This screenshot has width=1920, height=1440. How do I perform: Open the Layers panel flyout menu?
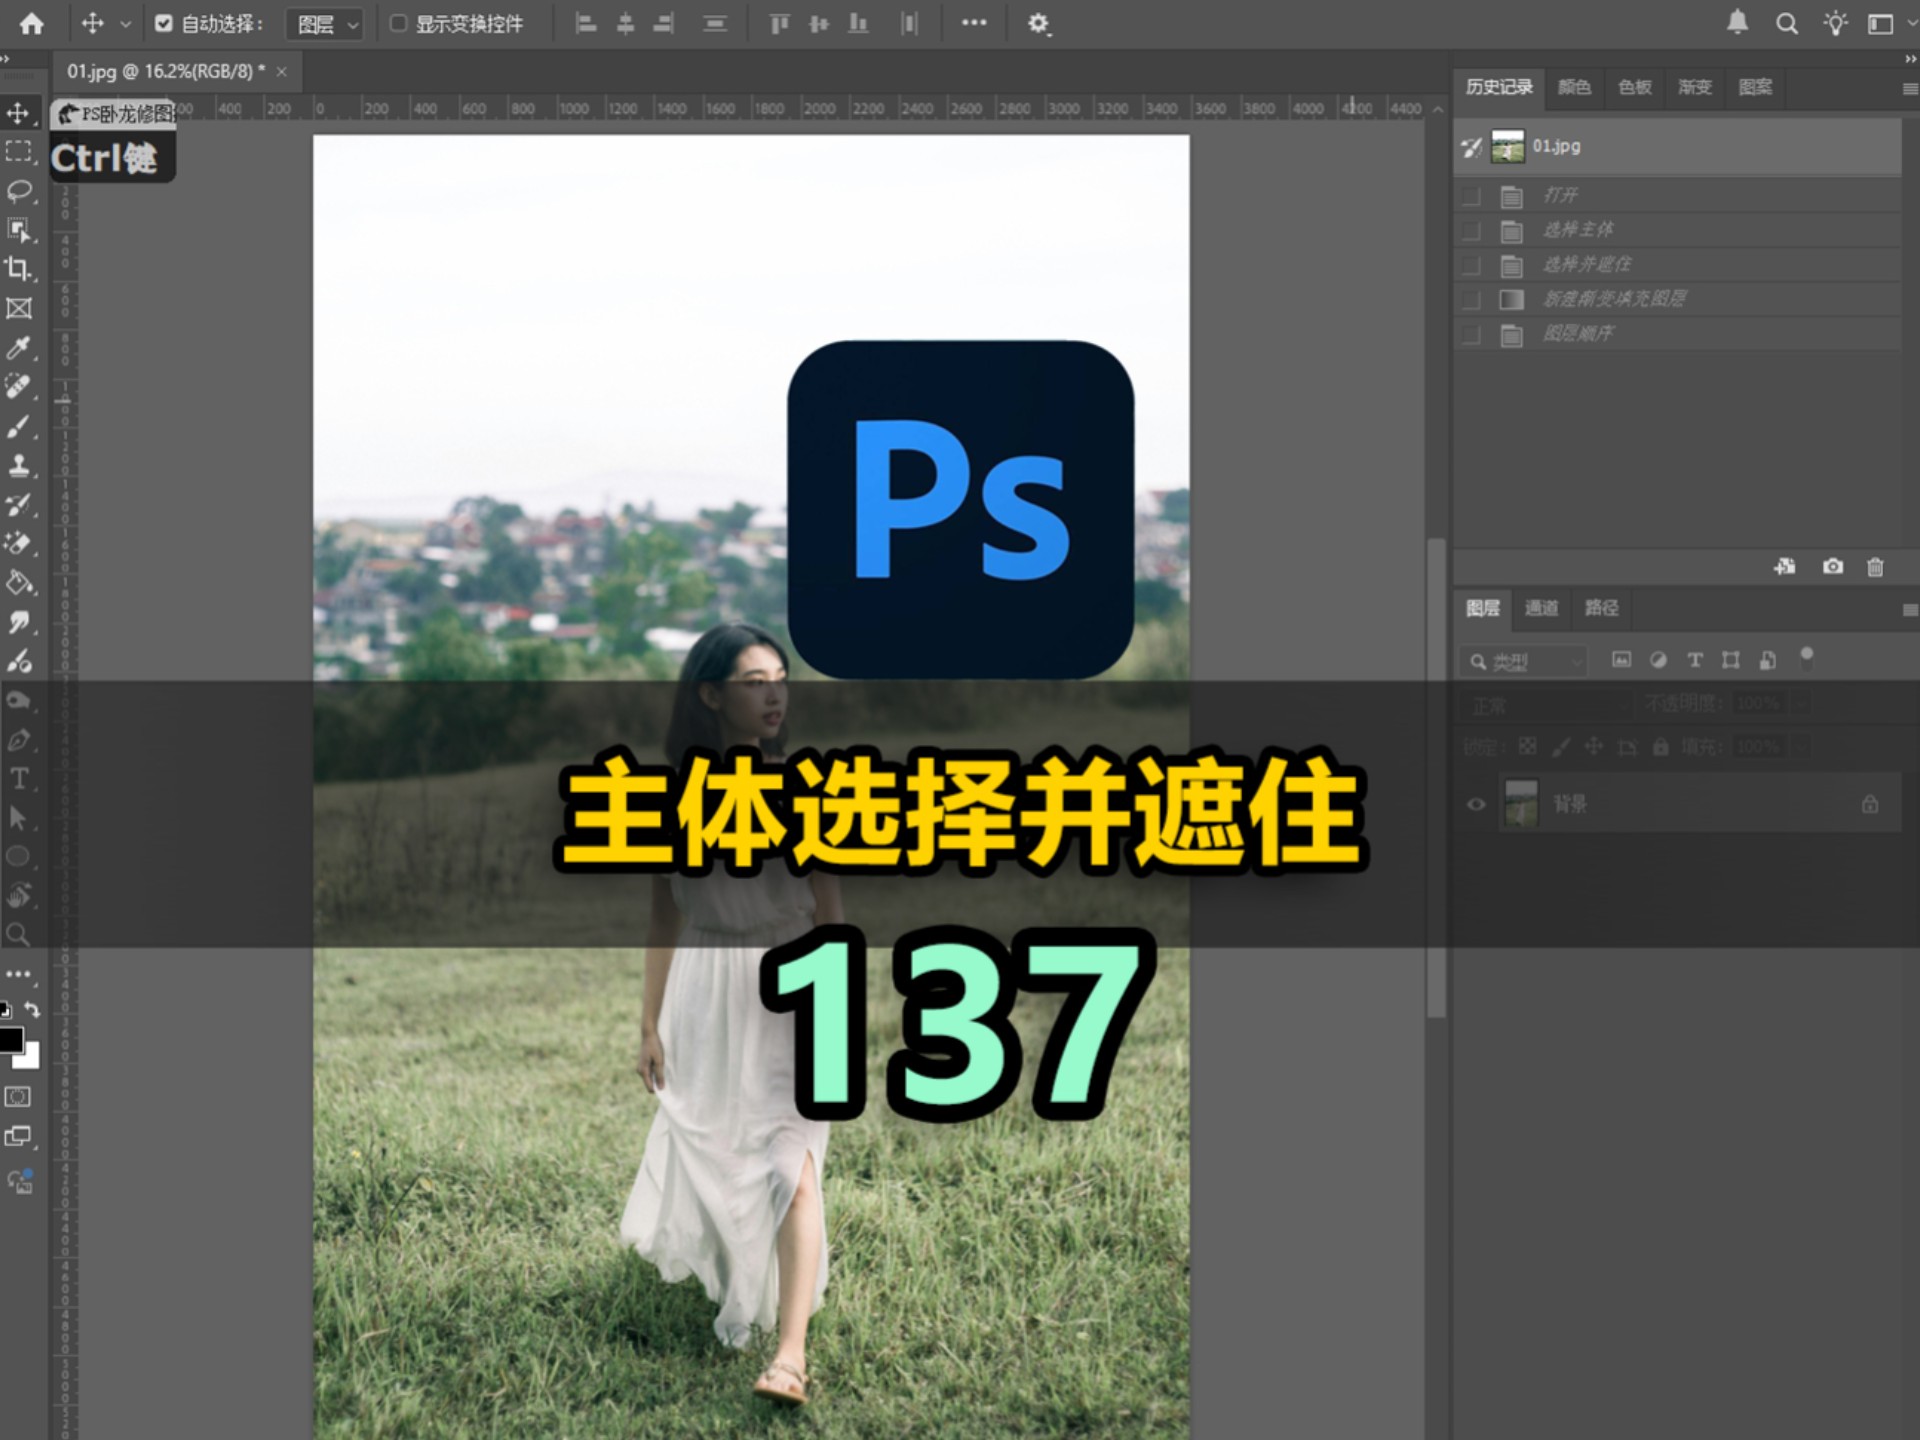1909,609
